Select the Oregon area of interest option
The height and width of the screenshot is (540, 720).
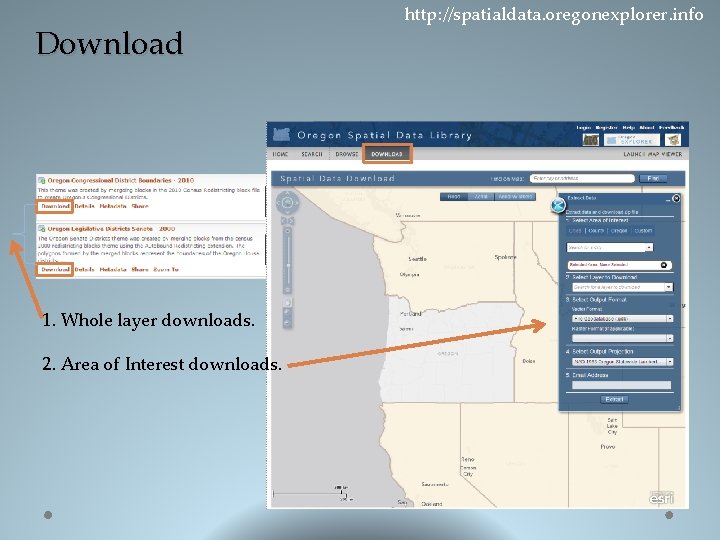click(x=619, y=231)
